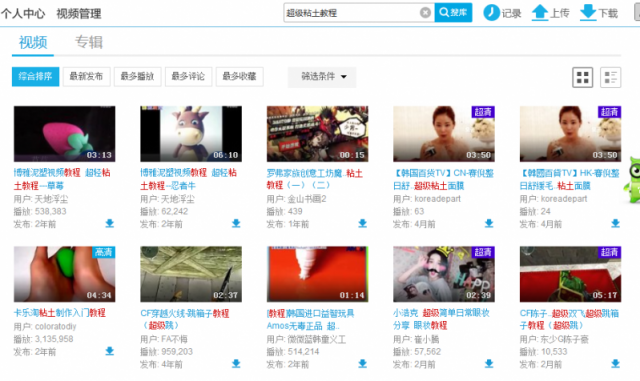Select the 专辑 tab
Image resolution: width=640 pixels, height=381 pixels.
89,42
